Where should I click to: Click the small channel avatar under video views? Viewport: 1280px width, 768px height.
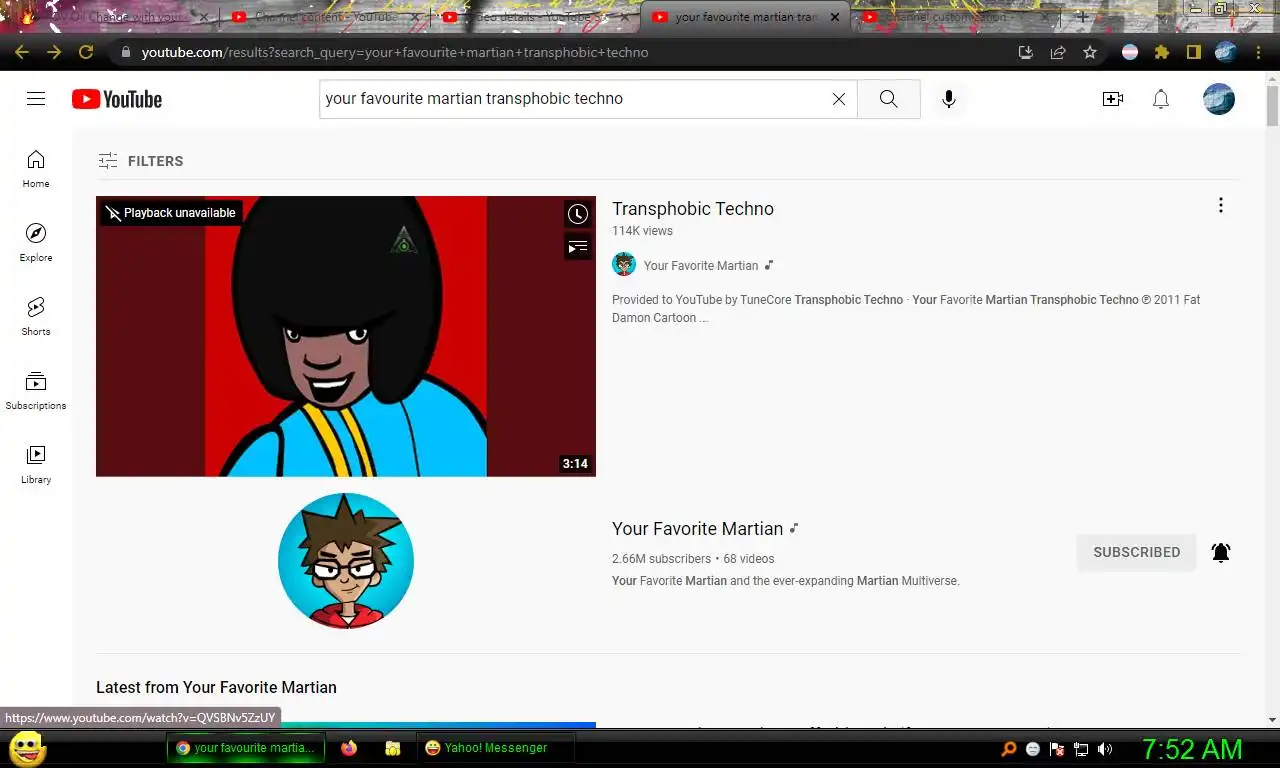click(x=624, y=265)
